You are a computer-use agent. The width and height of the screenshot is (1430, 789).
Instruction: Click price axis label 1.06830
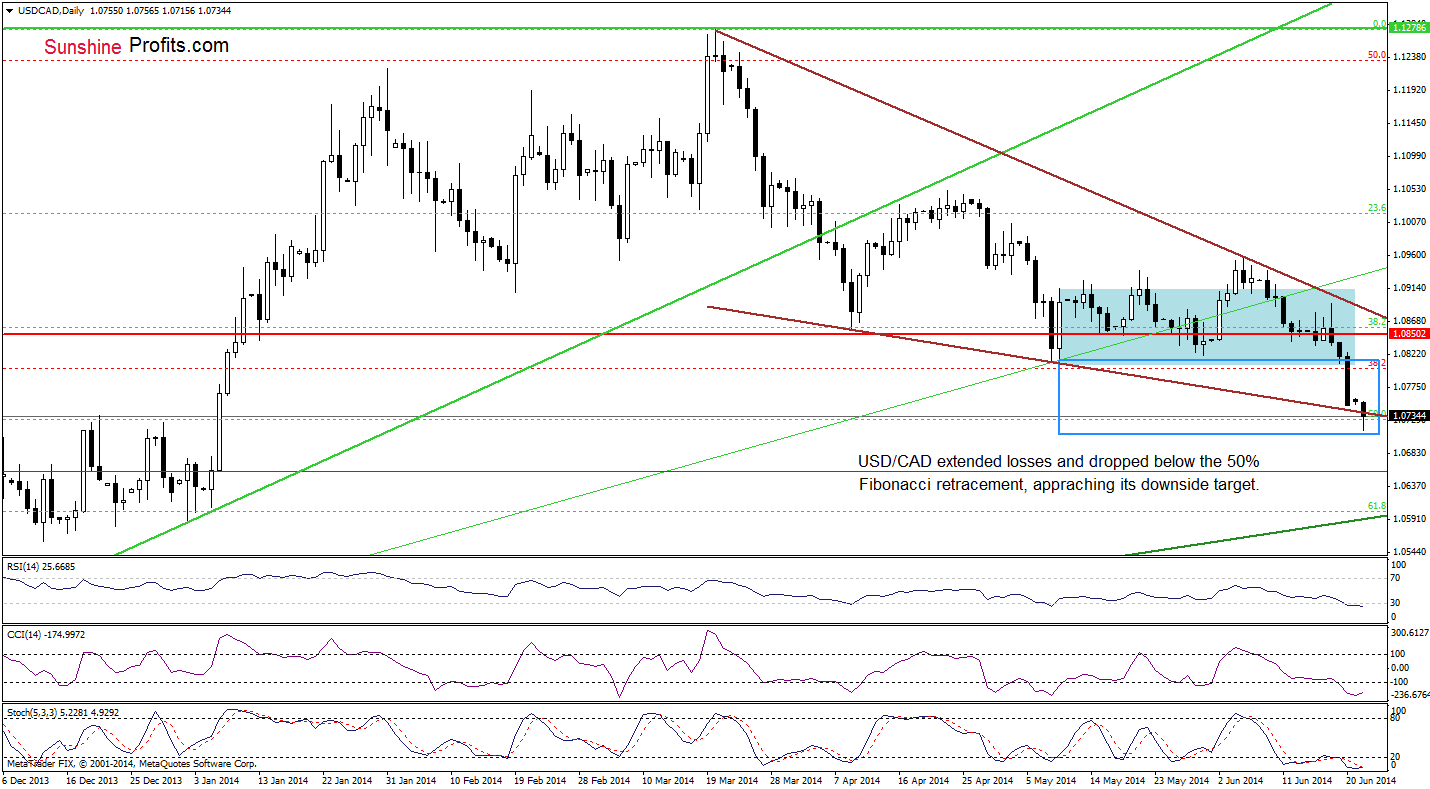[x=1408, y=452]
